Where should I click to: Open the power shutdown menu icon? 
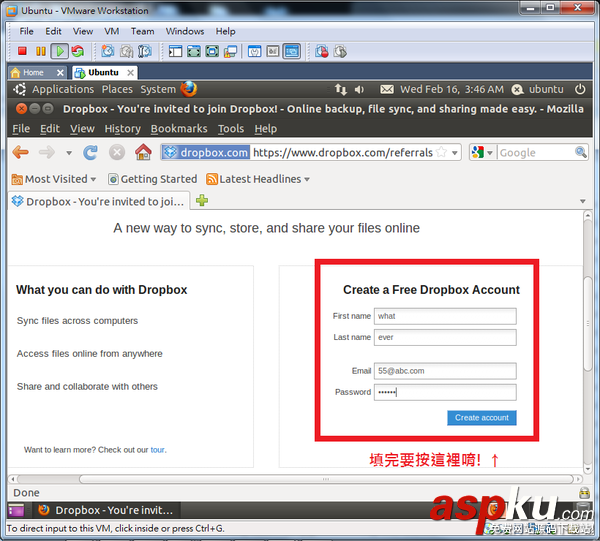[x=580, y=89]
